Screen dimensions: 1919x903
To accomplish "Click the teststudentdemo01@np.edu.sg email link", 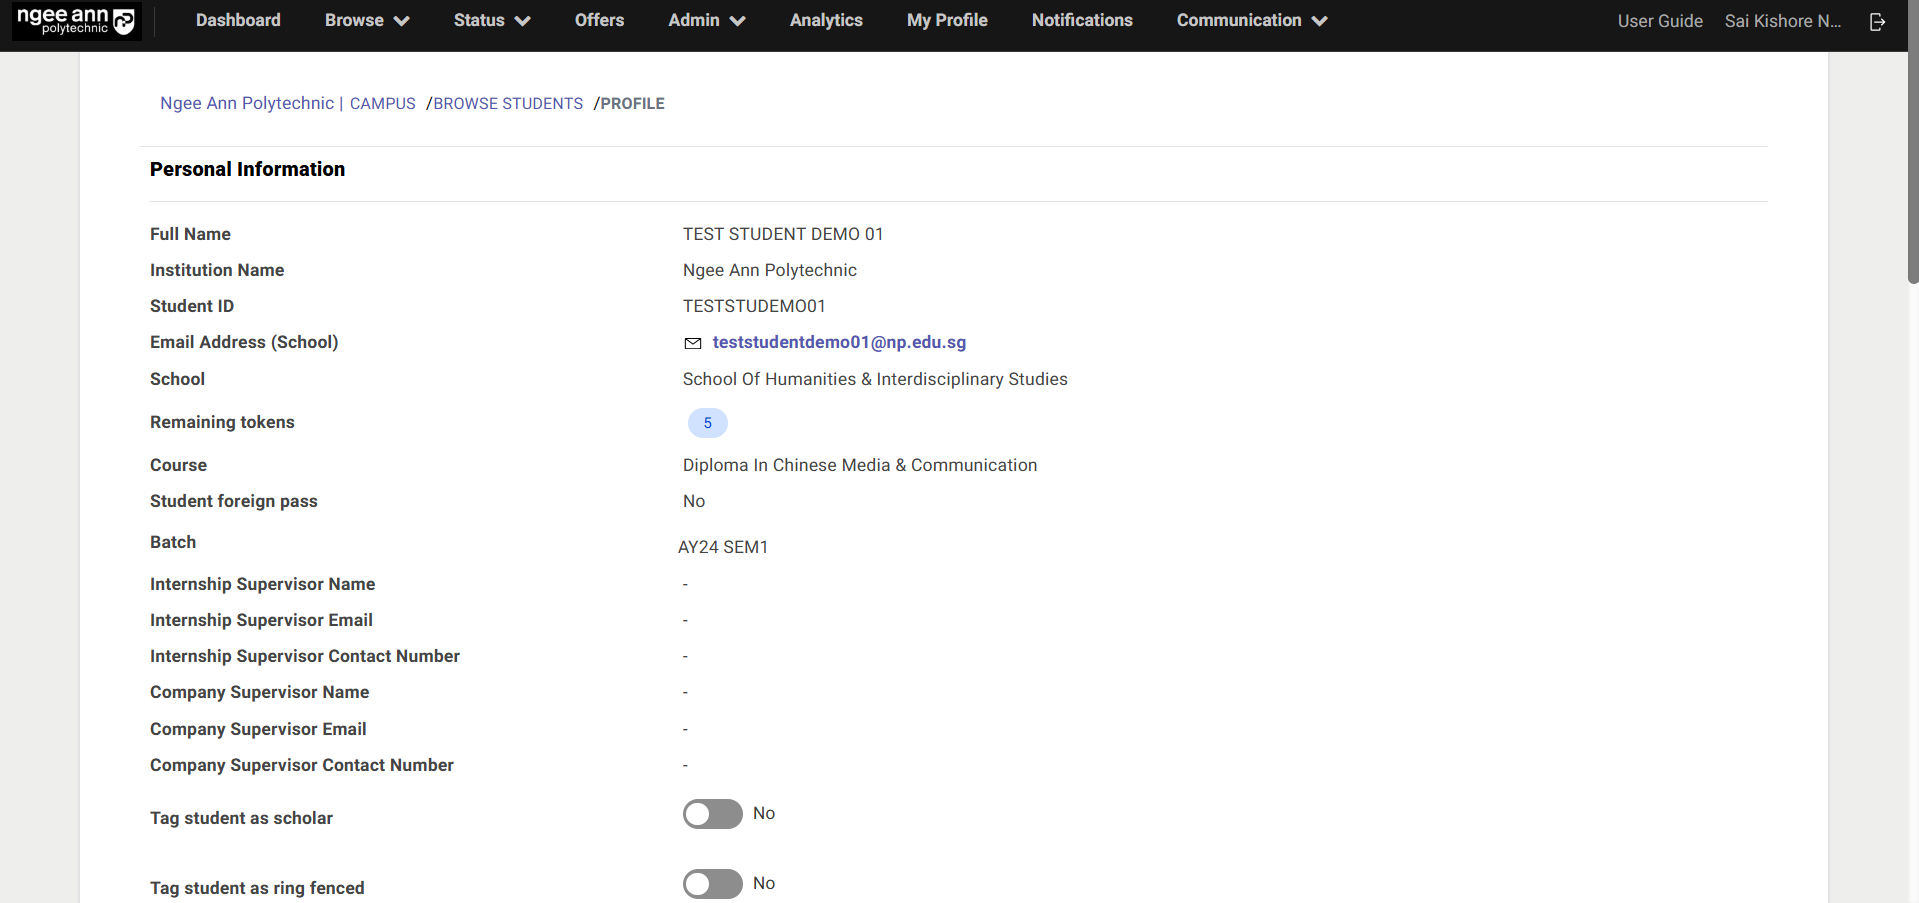I will coord(839,342).
